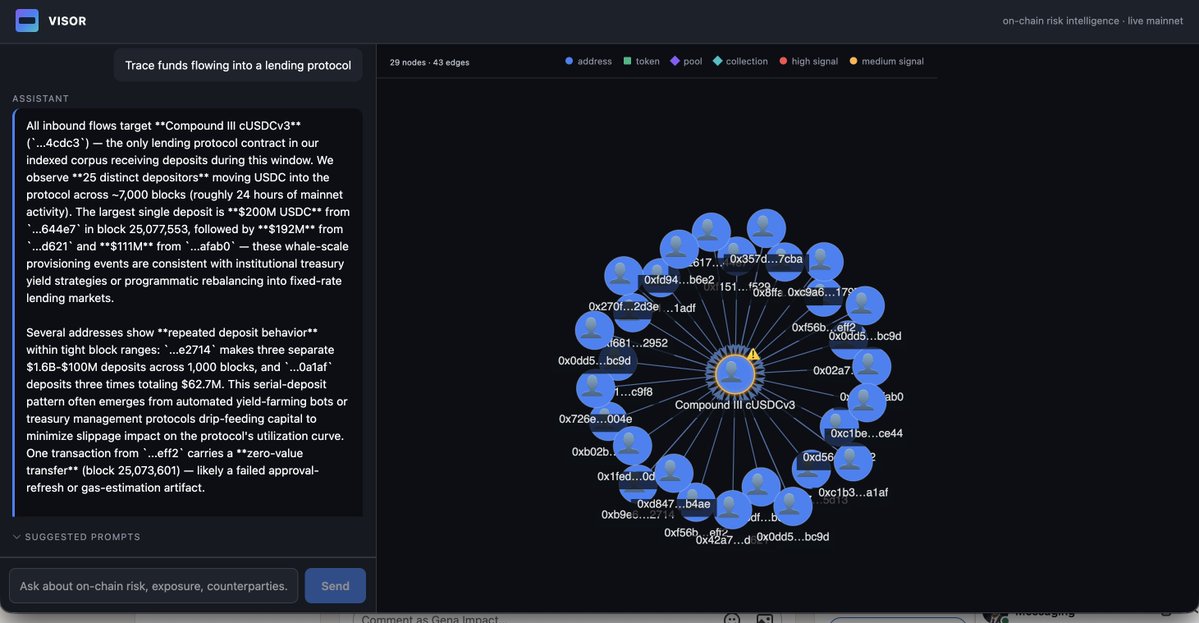This screenshot has width=1199, height=623.
Task: Click the '0x270f…2d3e' node label
Action: coord(623,307)
